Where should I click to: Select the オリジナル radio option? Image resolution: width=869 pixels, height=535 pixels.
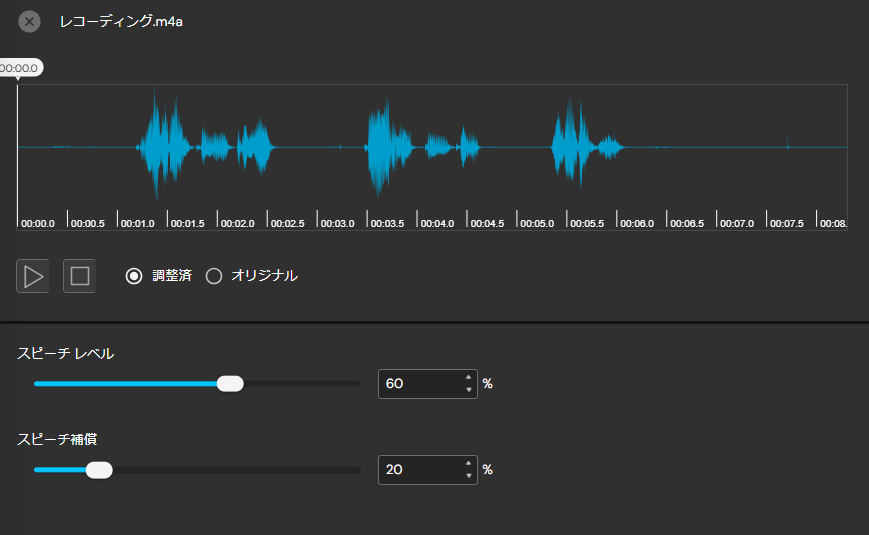coord(214,276)
